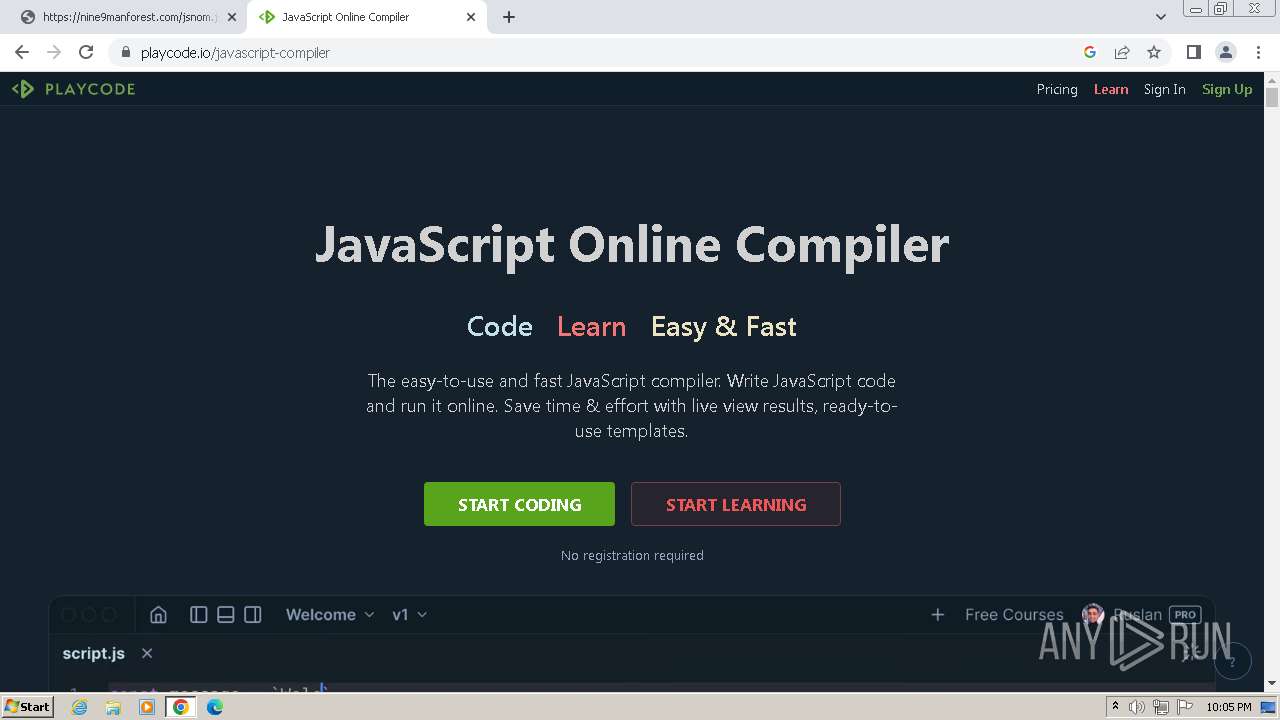This screenshot has width=1280, height=720.
Task: Open the Chrome profile avatar
Action: 1225,52
